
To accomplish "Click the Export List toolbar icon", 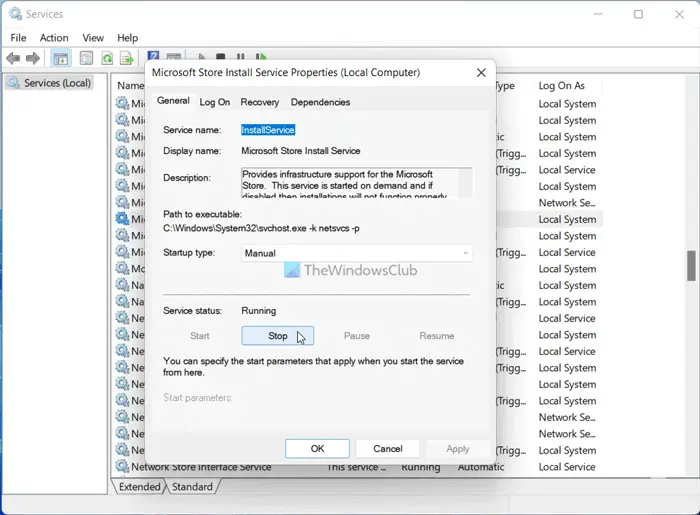I will click(x=127, y=58).
